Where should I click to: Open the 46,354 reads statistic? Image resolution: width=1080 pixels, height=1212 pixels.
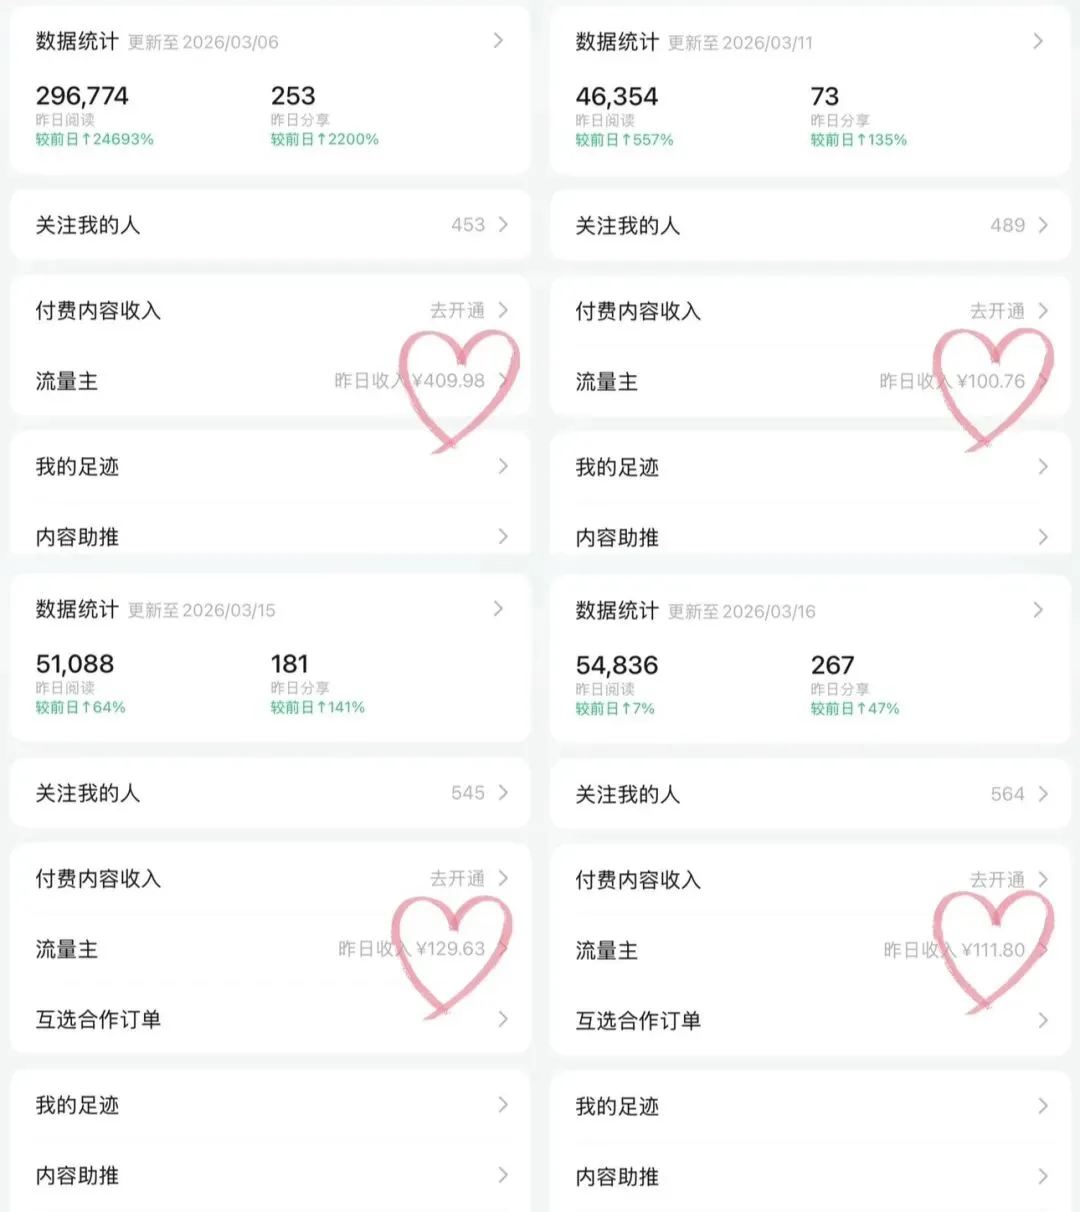pos(617,97)
